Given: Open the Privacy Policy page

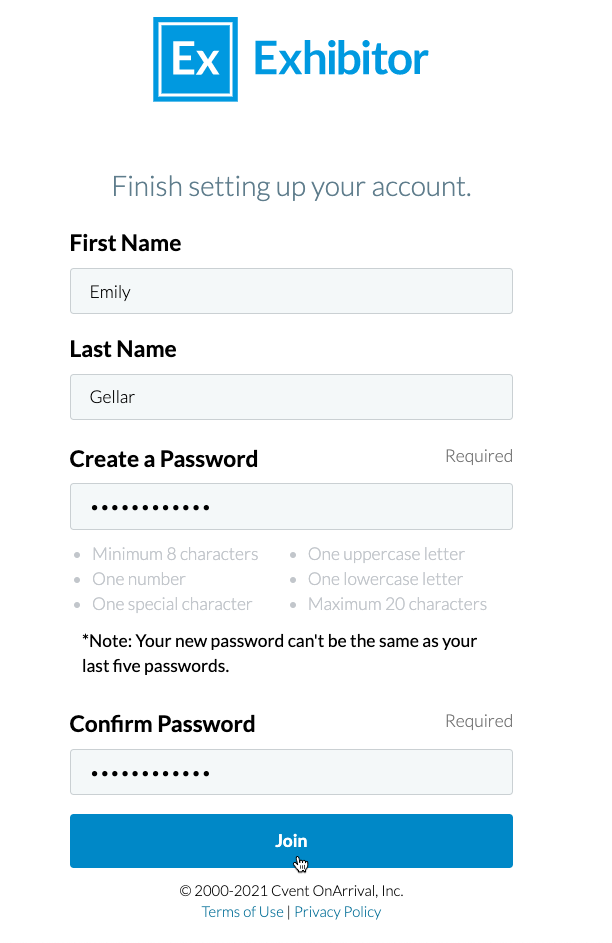Looking at the screenshot, I should pos(337,911).
